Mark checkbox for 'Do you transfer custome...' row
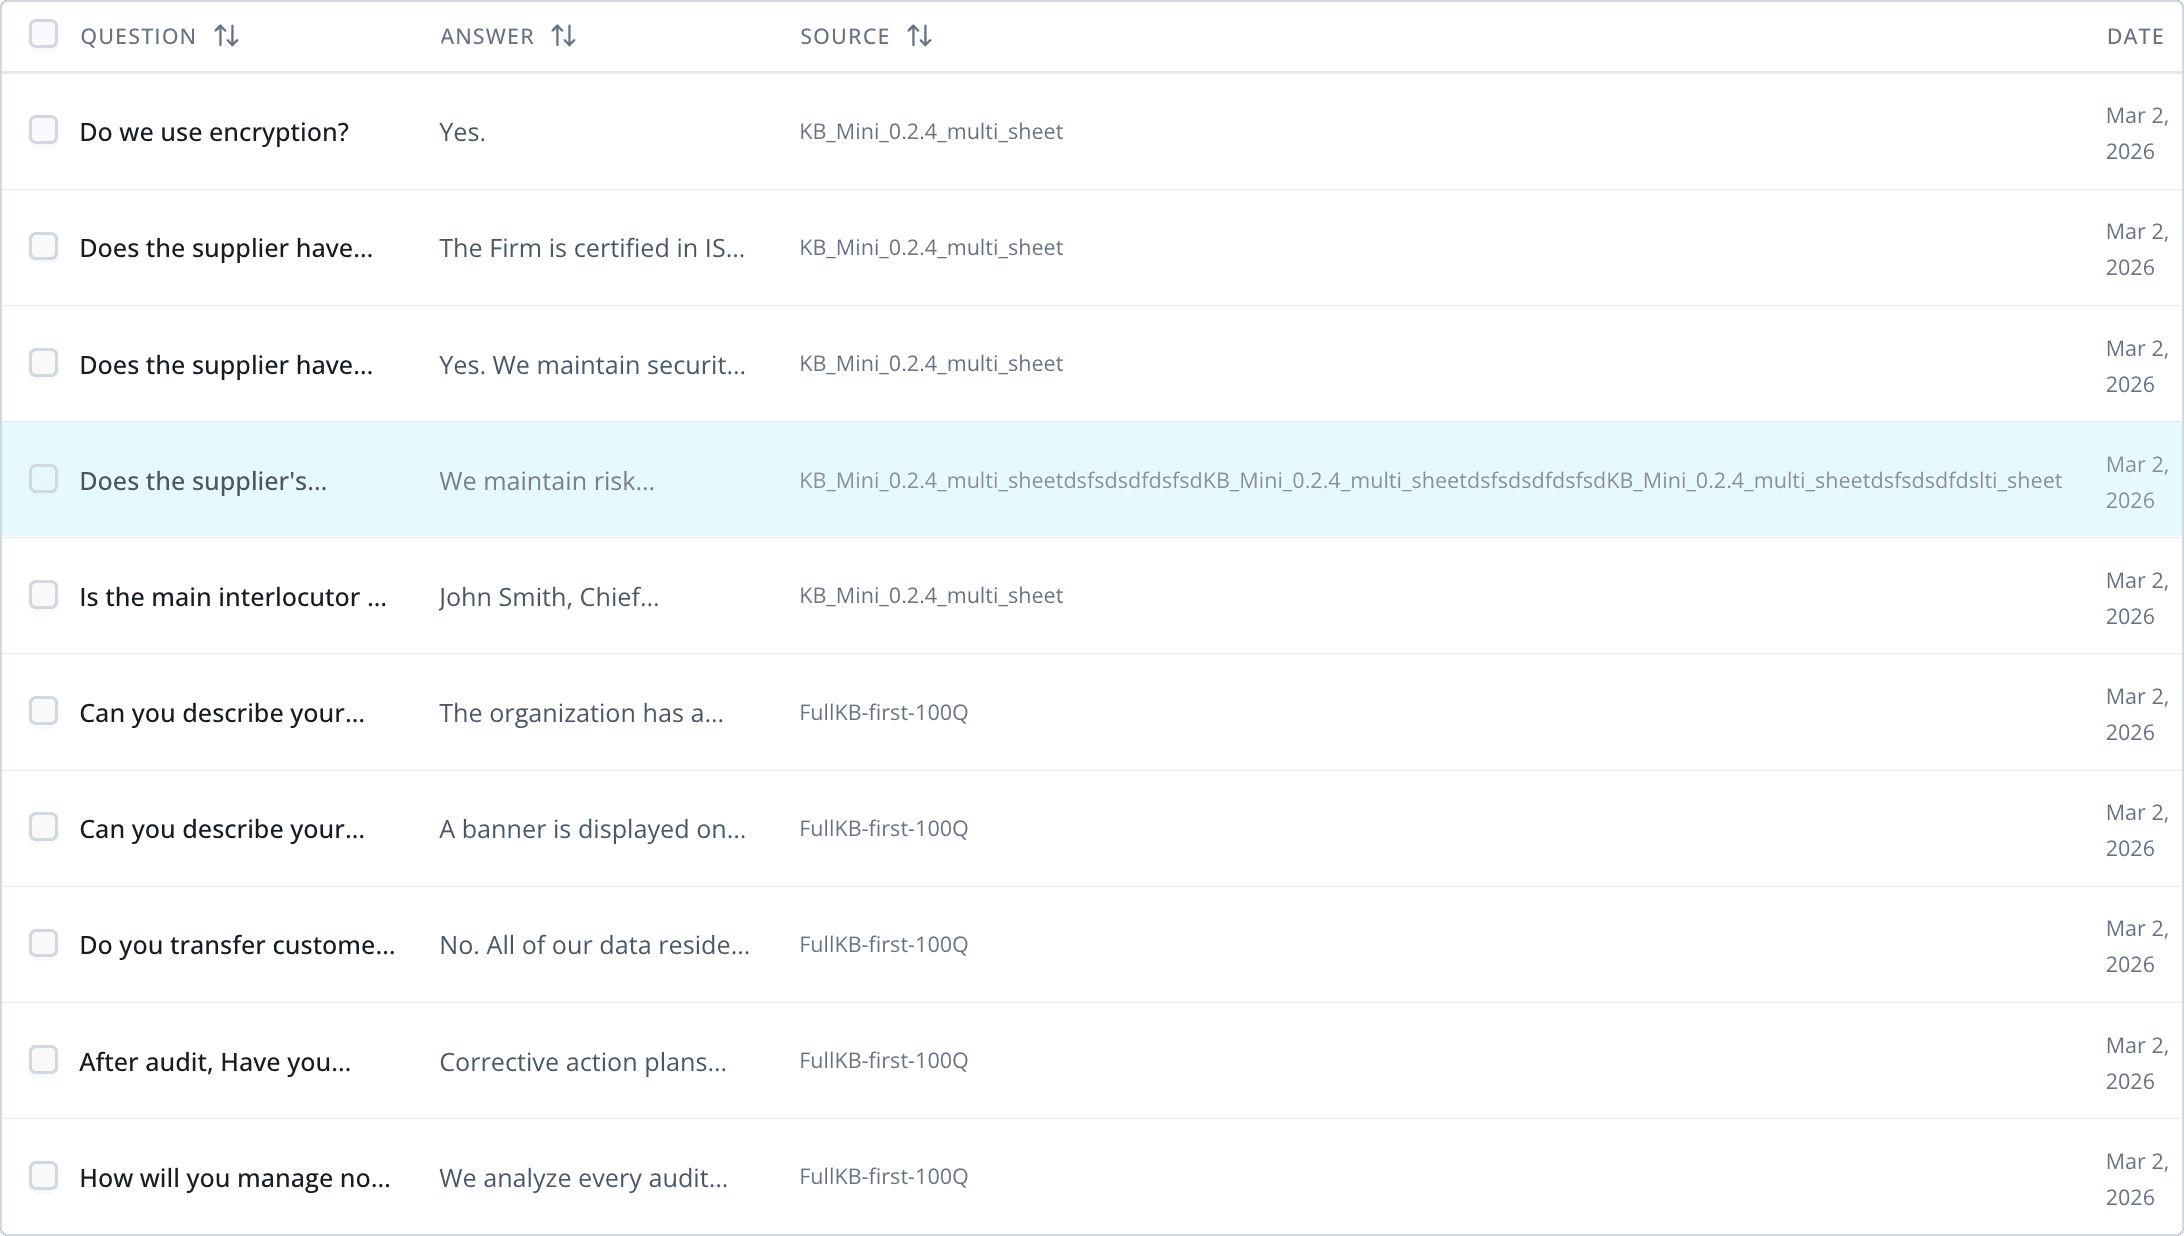The height and width of the screenshot is (1236, 2184). [43, 943]
